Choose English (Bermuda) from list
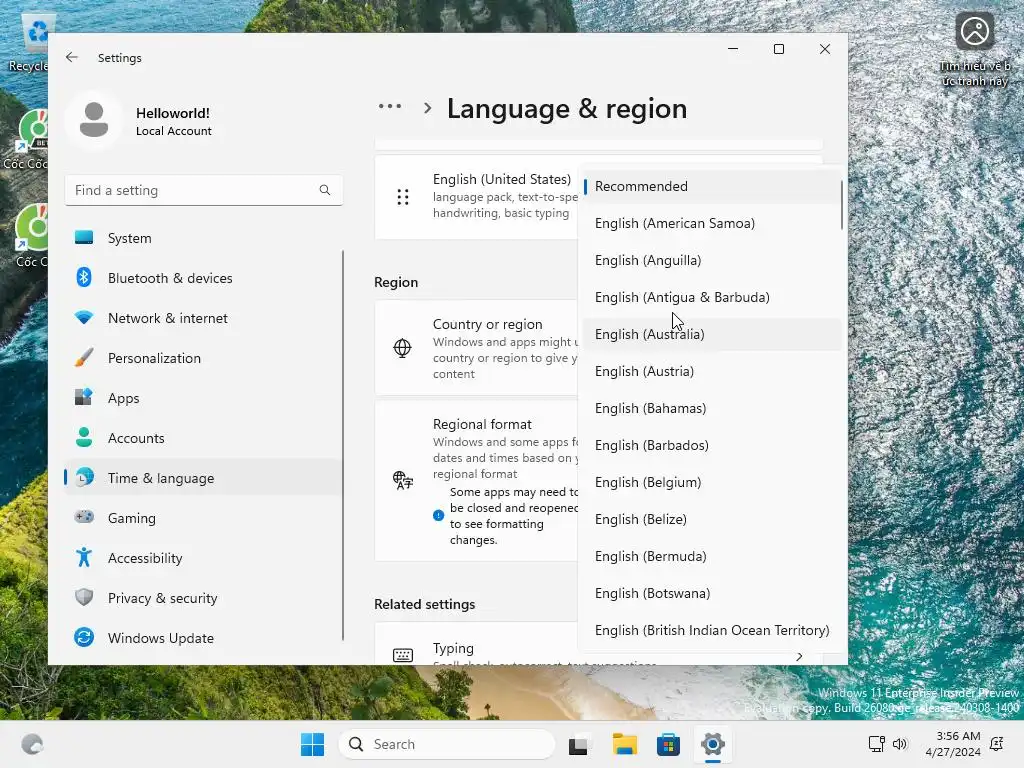The width and height of the screenshot is (1024, 768). click(711, 556)
